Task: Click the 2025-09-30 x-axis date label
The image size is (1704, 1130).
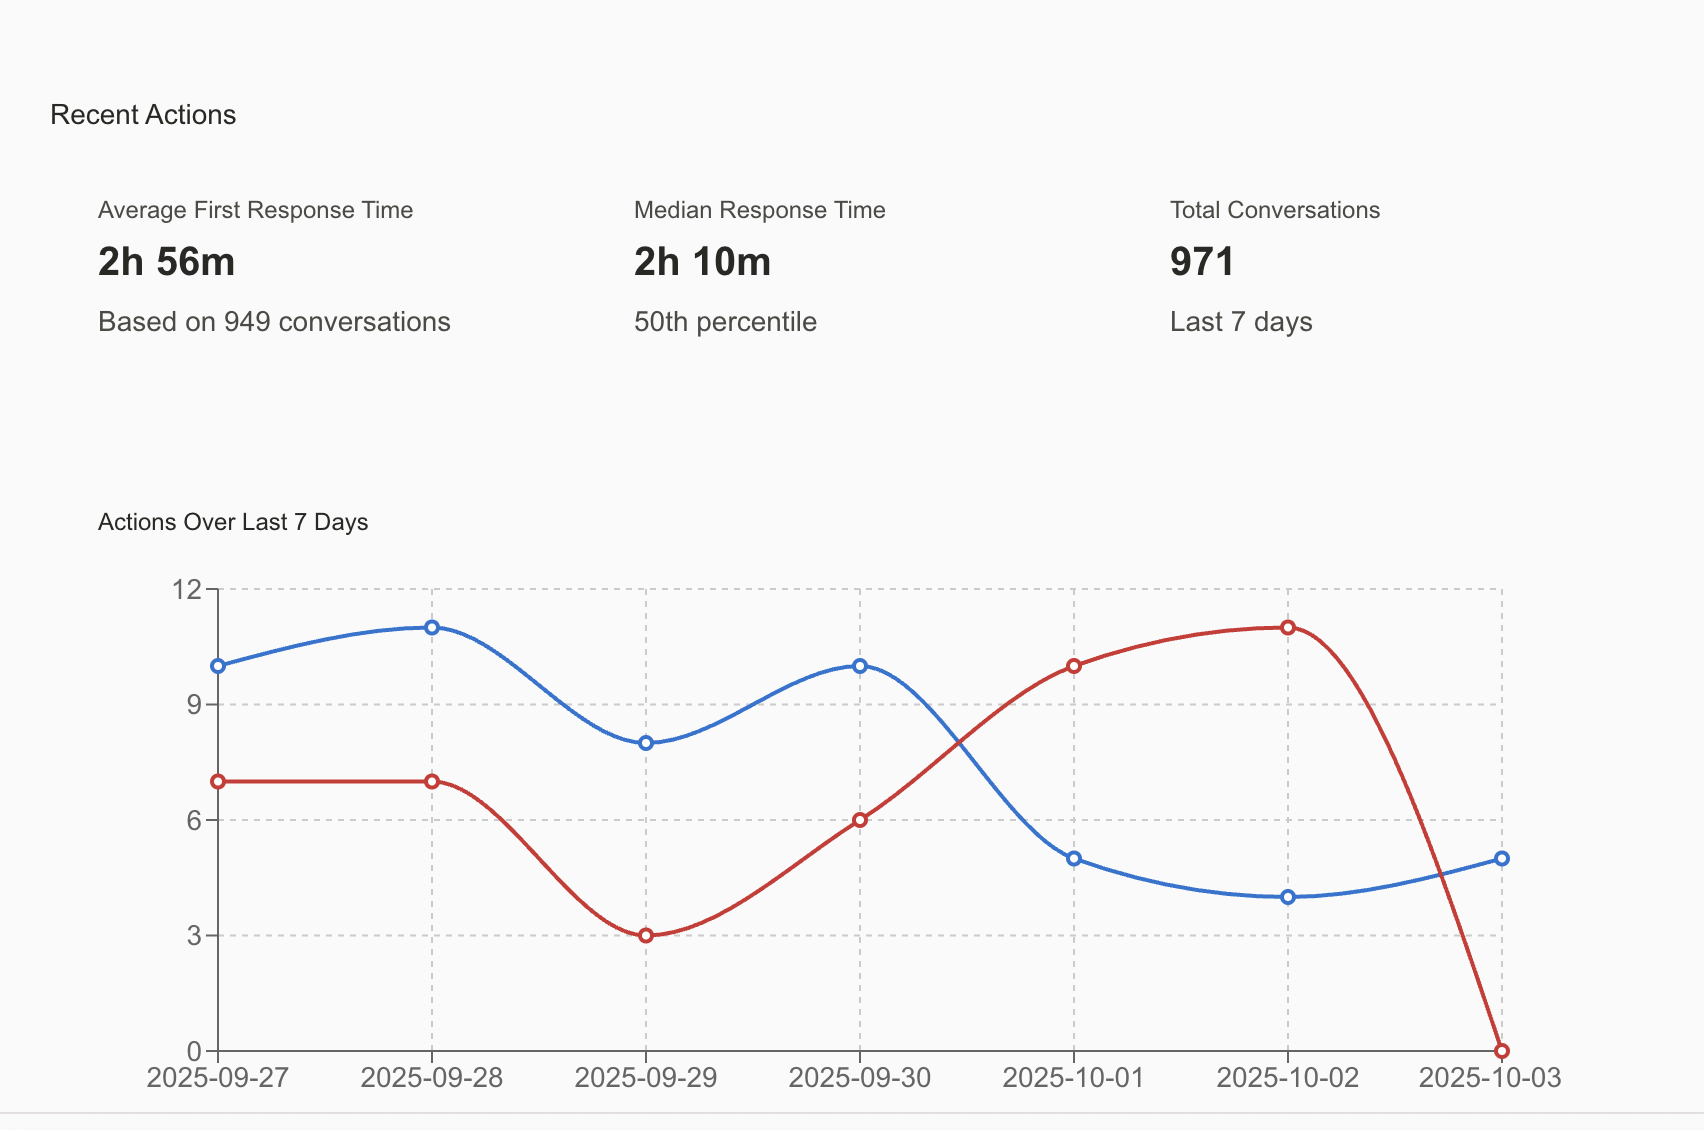Action: (860, 1078)
